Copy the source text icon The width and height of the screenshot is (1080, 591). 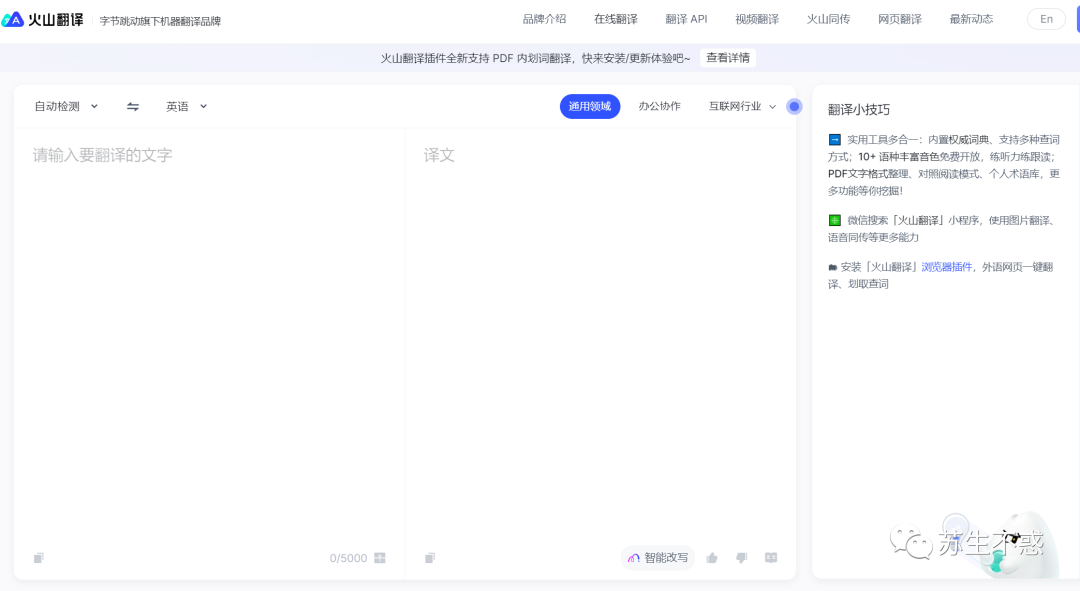[39, 558]
